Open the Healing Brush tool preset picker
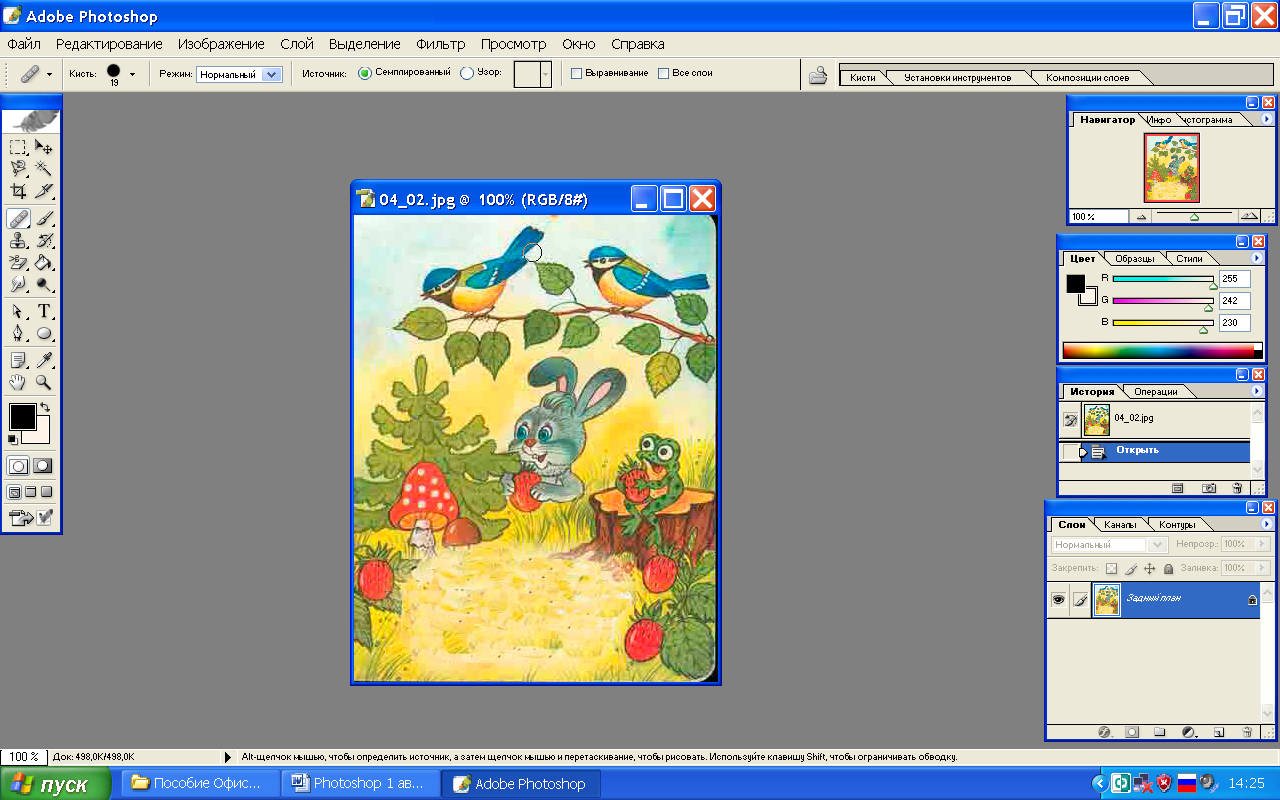 48,74
